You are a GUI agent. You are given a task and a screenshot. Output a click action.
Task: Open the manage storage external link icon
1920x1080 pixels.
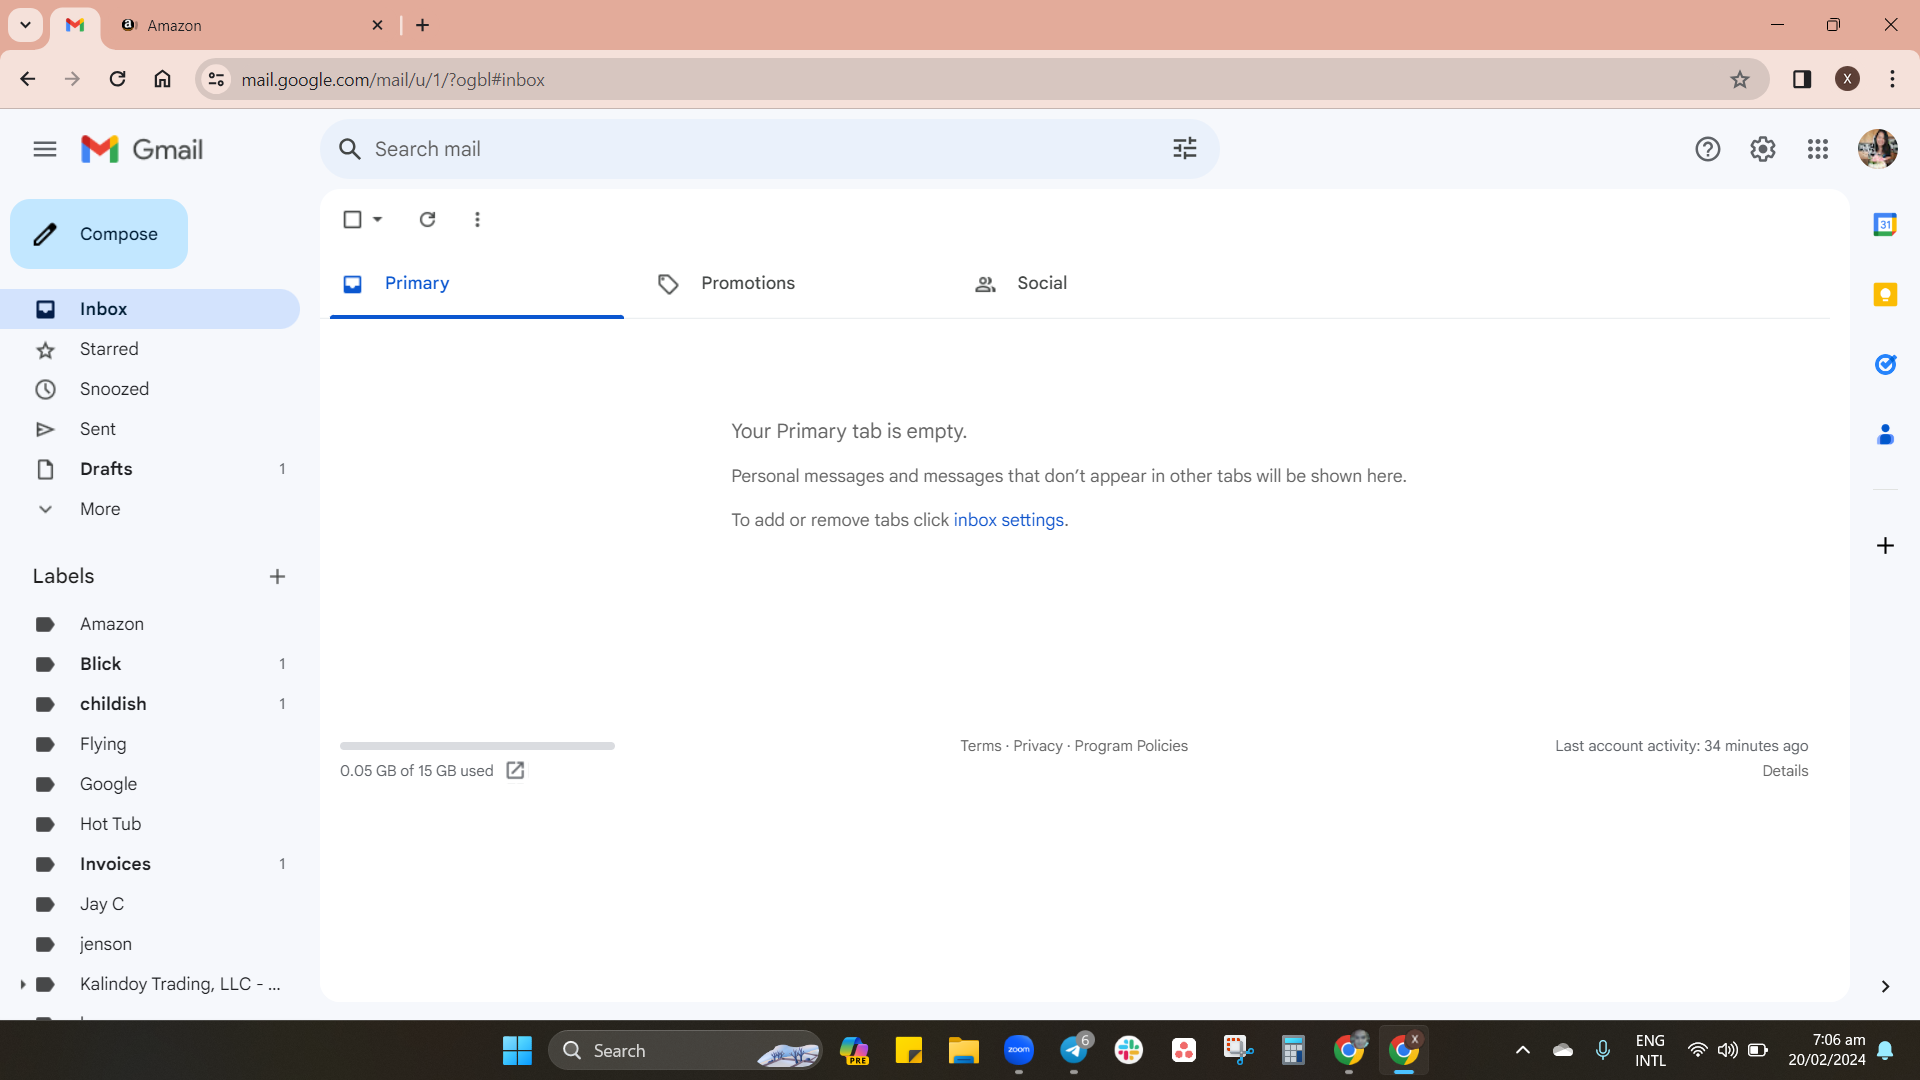pyautogui.click(x=515, y=770)
